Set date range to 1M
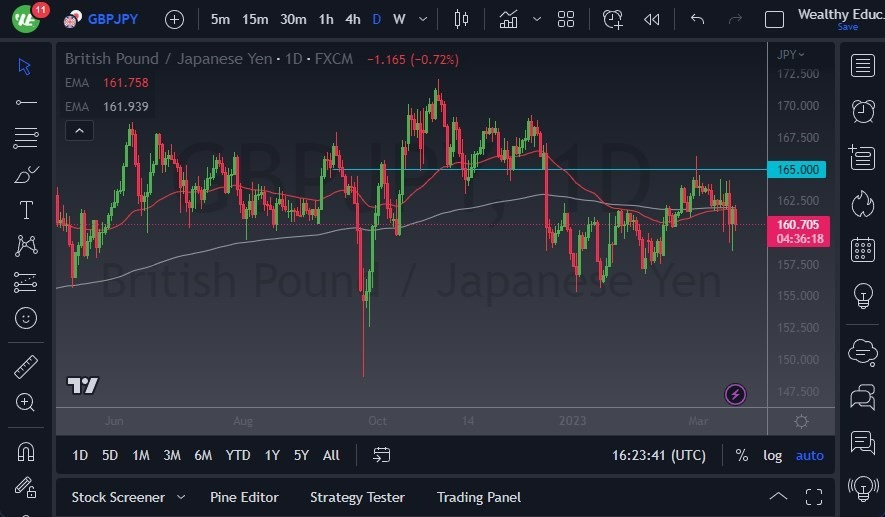This screenshot has width=885, height=517. [141, 455]
